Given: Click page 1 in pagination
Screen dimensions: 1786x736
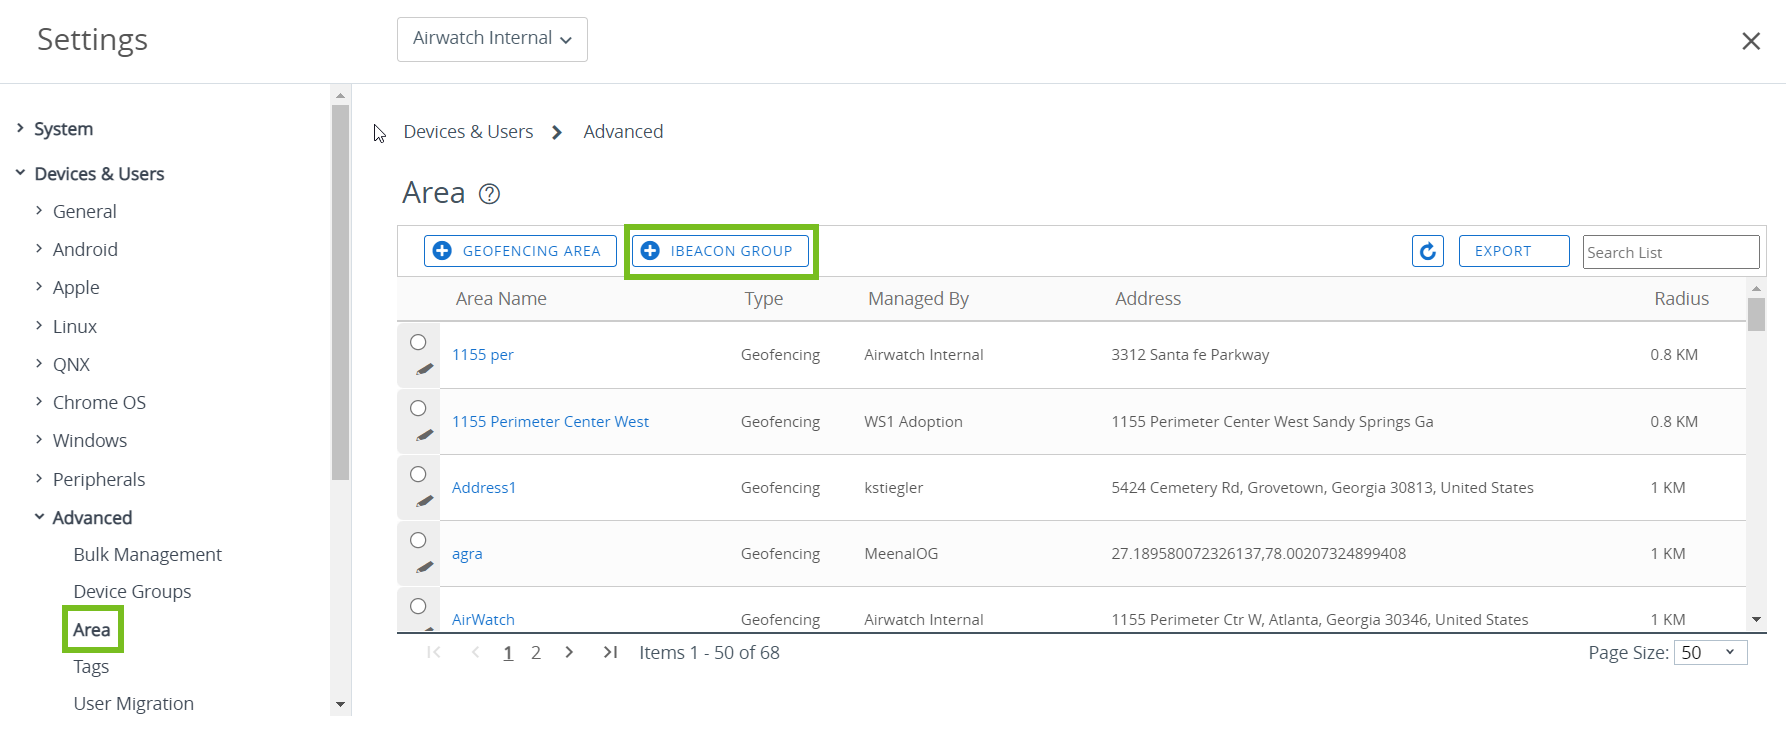Looking at the screenshot, I should pos(508,653).
